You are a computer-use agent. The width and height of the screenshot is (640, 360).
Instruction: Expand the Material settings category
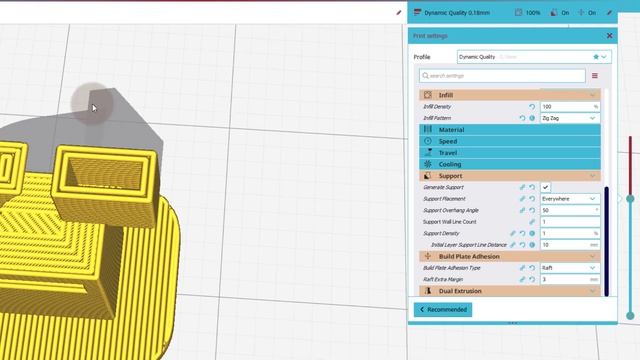point(510,129)
